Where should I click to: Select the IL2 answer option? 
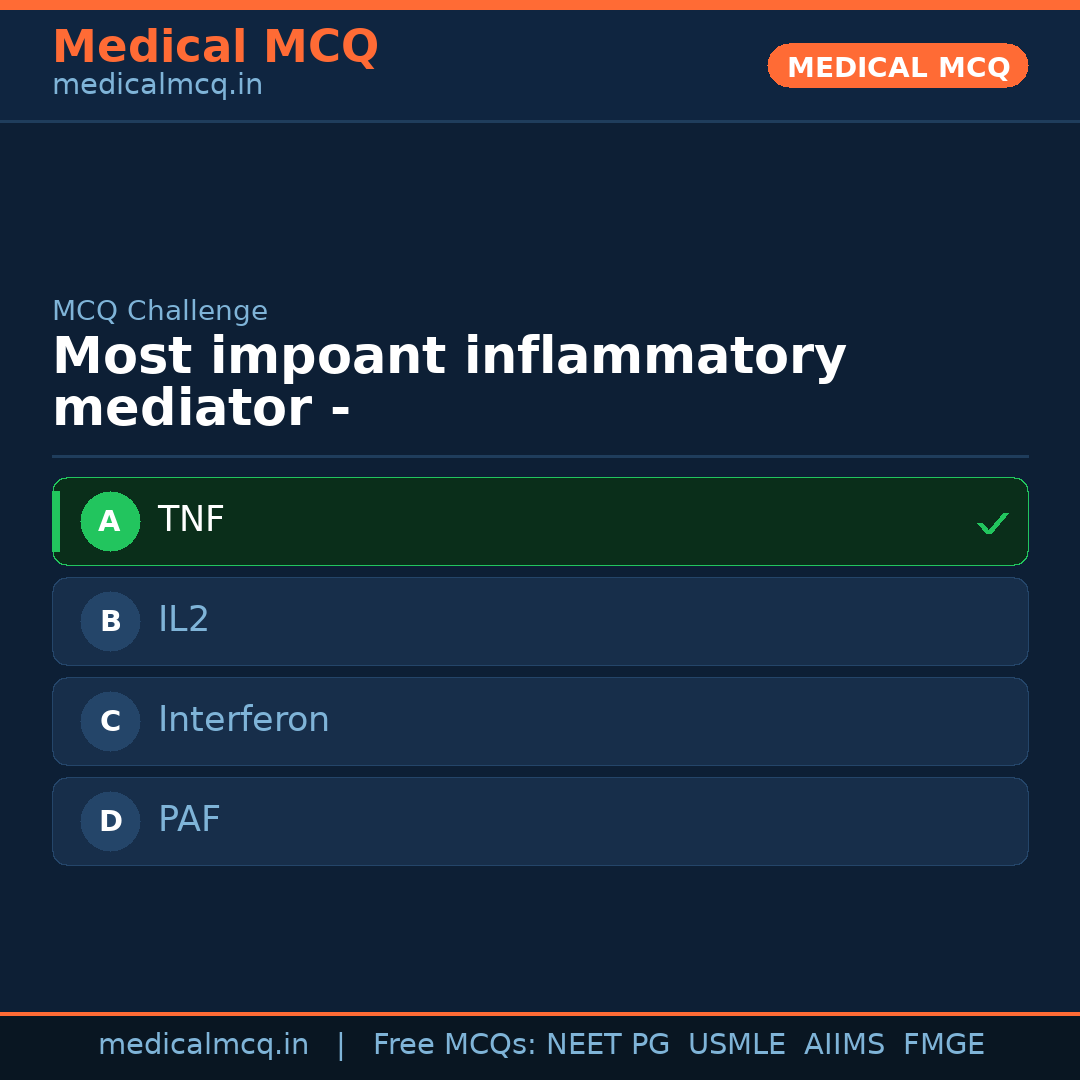(x=540, y=621)
